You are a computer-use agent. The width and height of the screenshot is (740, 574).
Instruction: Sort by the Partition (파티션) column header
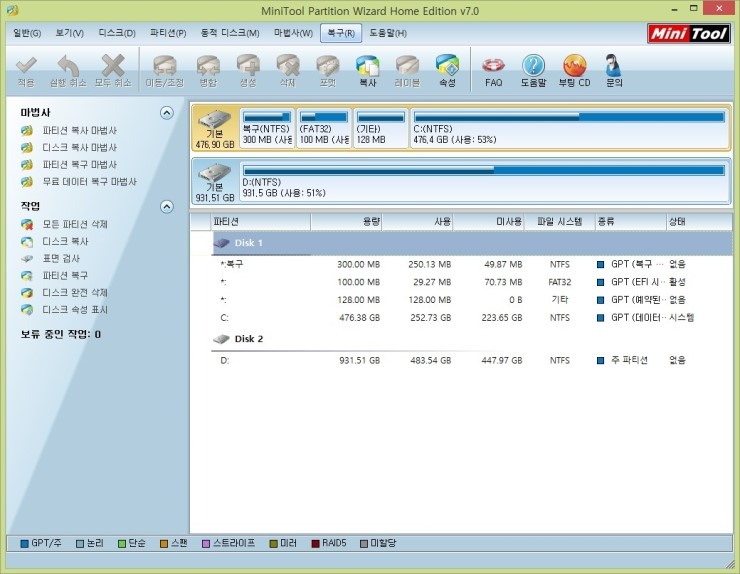coord(261,221)
